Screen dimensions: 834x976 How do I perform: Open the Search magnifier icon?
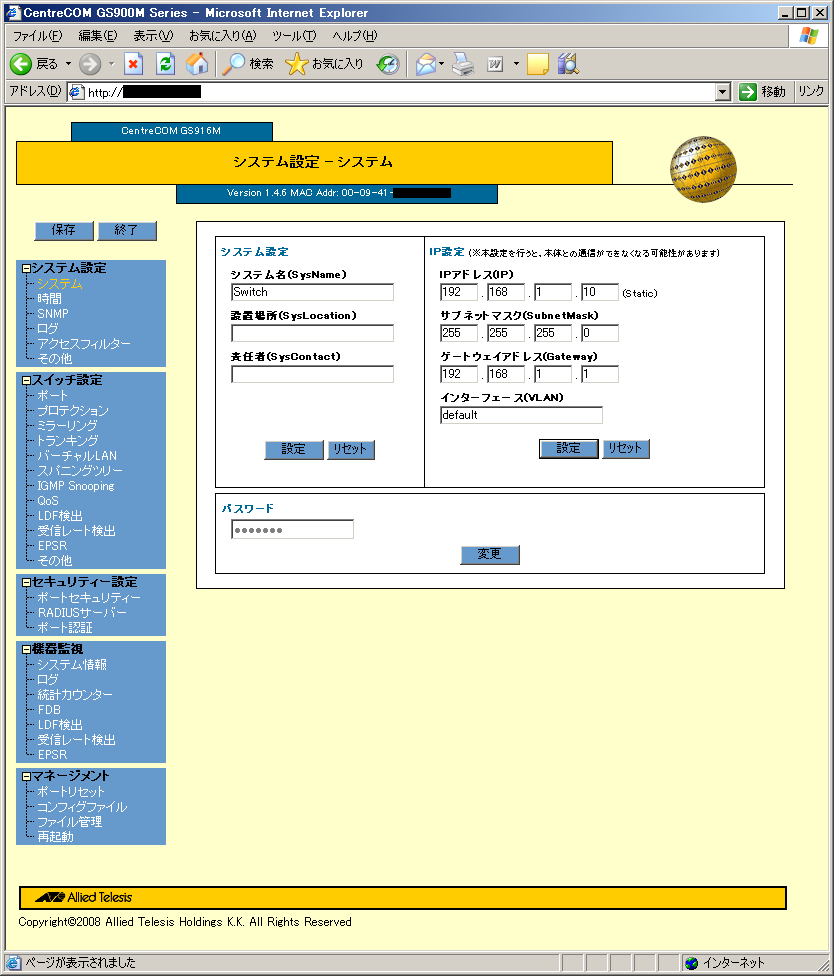(x=233, y=63)
